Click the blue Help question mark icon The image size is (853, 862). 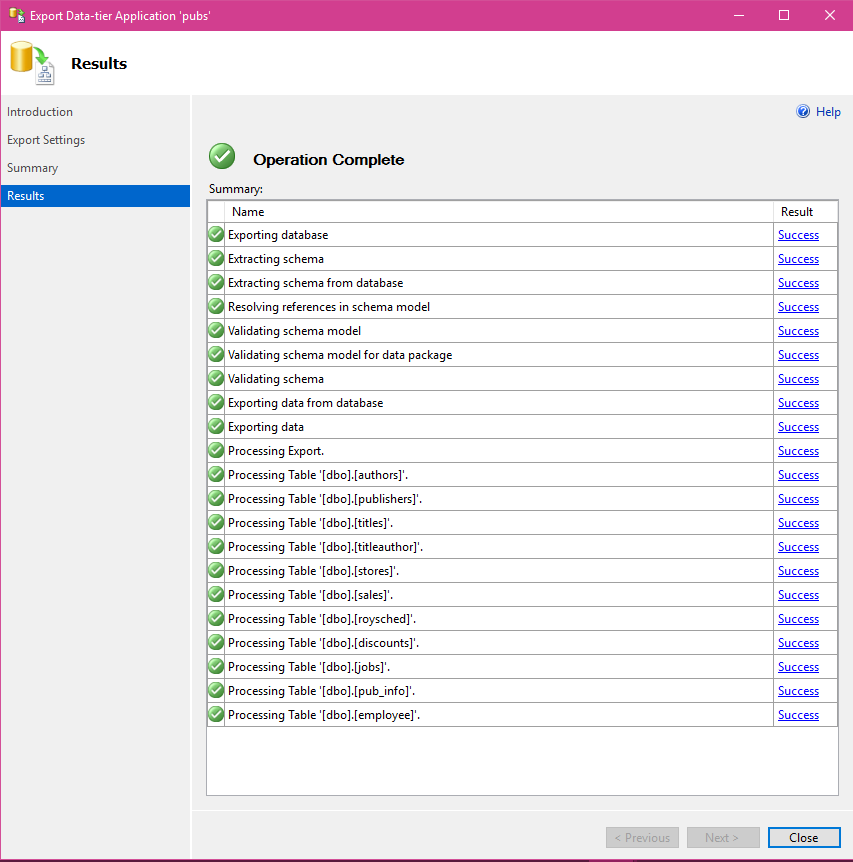(x=803, y=111)
